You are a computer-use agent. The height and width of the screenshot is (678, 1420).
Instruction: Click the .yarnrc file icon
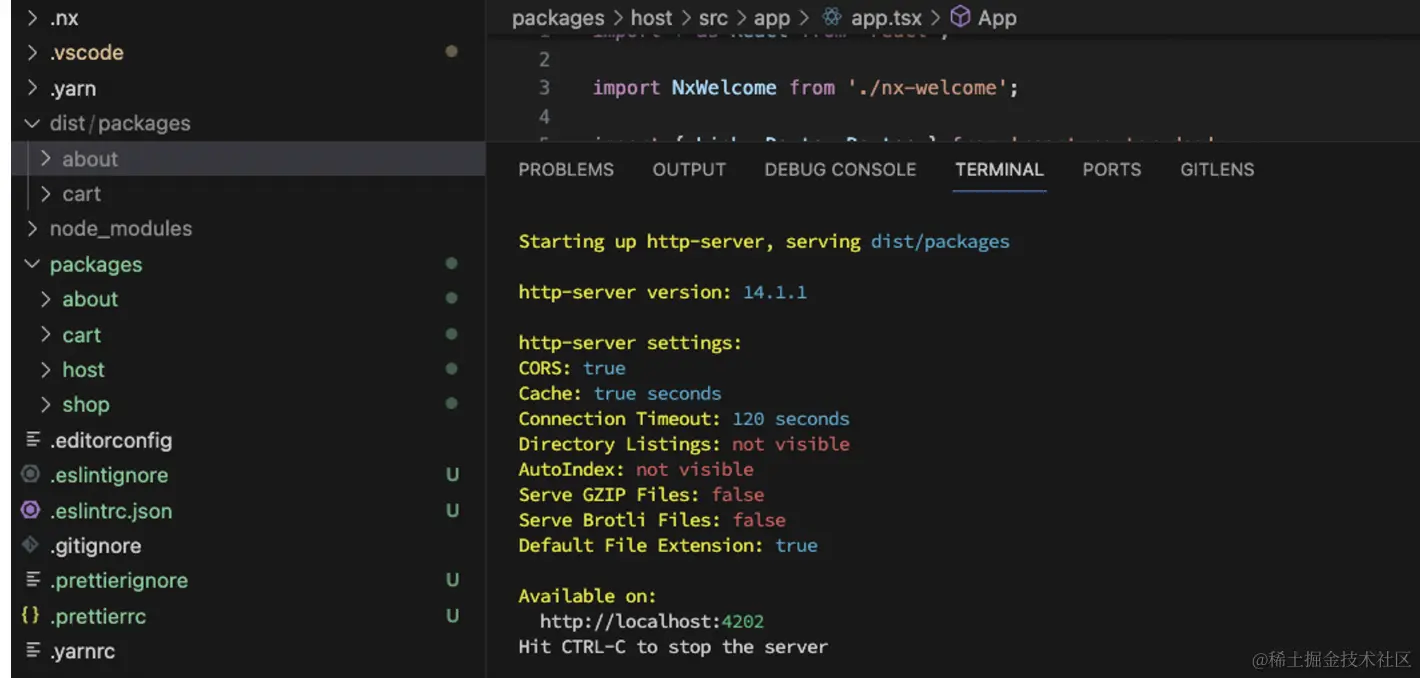[33, 651]
